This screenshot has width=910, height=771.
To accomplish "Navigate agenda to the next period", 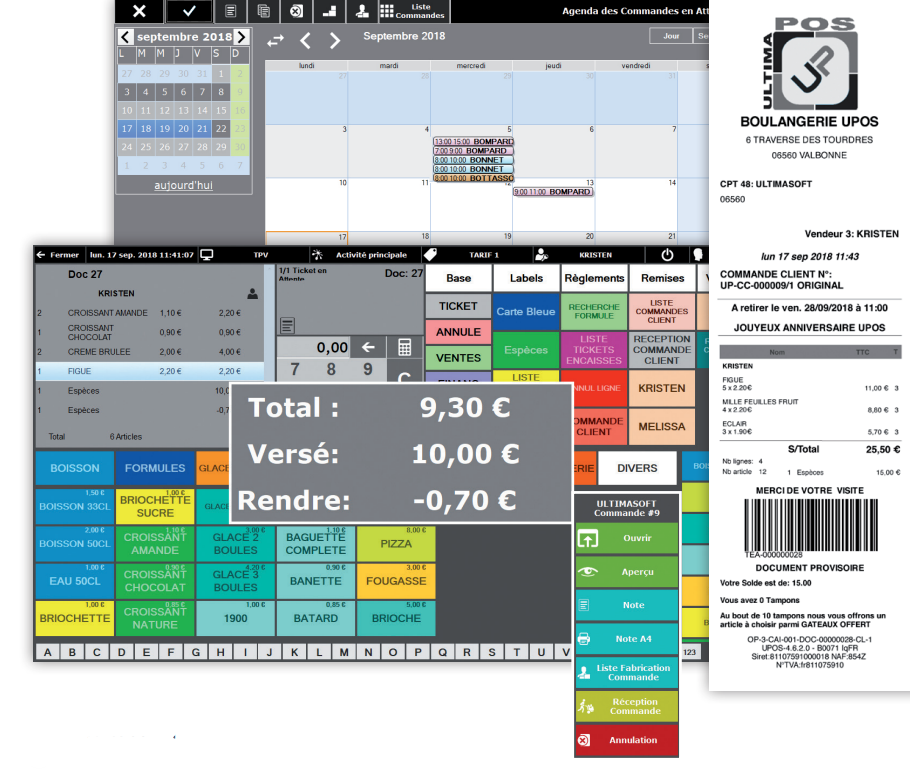I will (335, 41).
